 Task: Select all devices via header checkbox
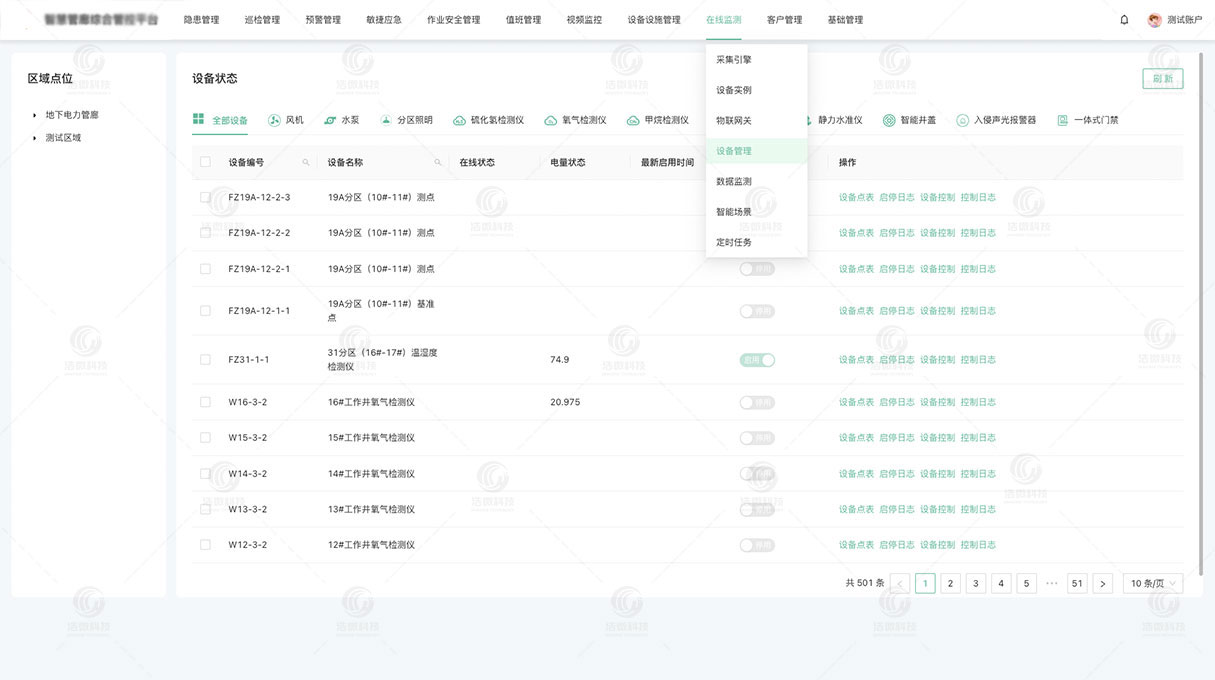tap(205, 161)
